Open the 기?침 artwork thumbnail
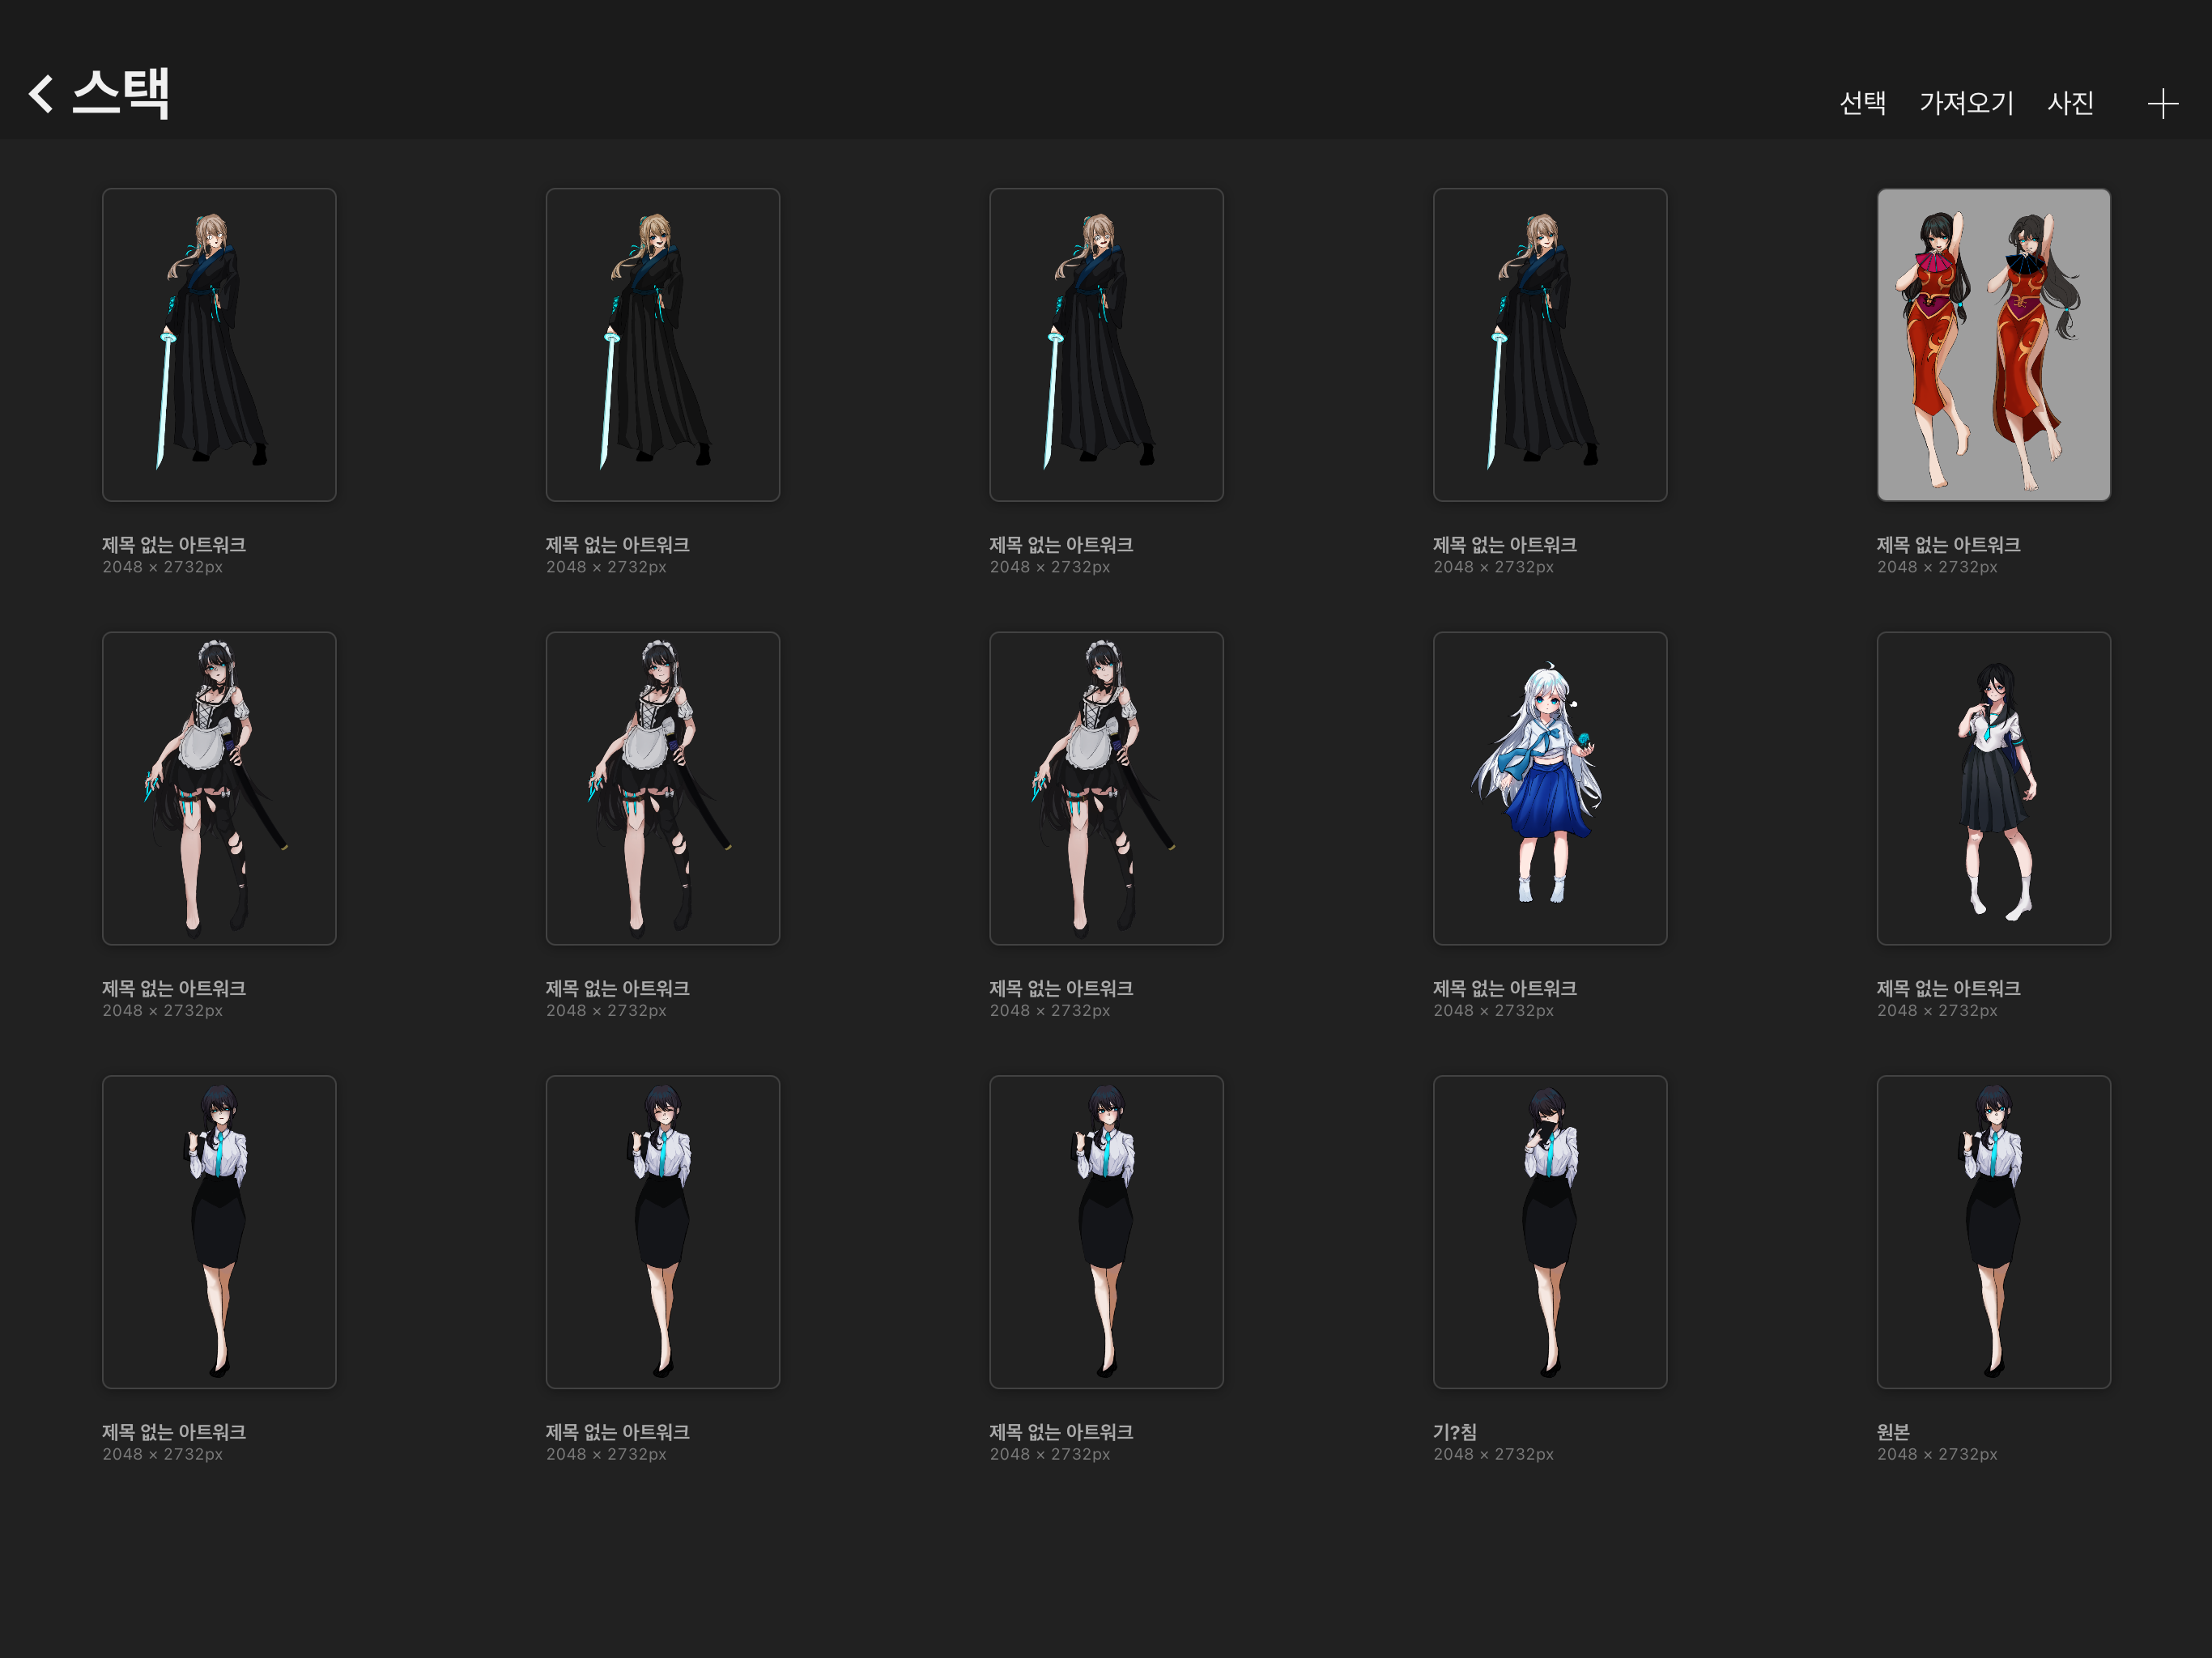The height and width of the screenshot is (1658, 2212). click(1550, 1232)
